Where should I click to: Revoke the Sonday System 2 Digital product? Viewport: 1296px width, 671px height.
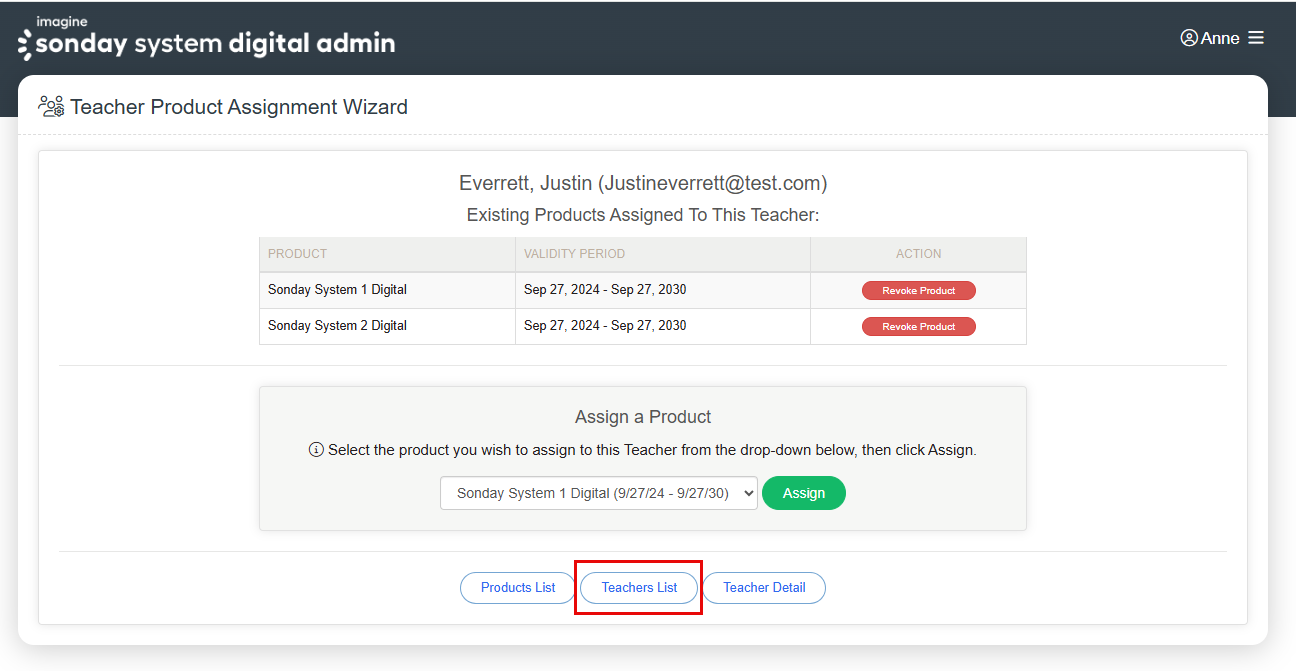coord(918,327)
